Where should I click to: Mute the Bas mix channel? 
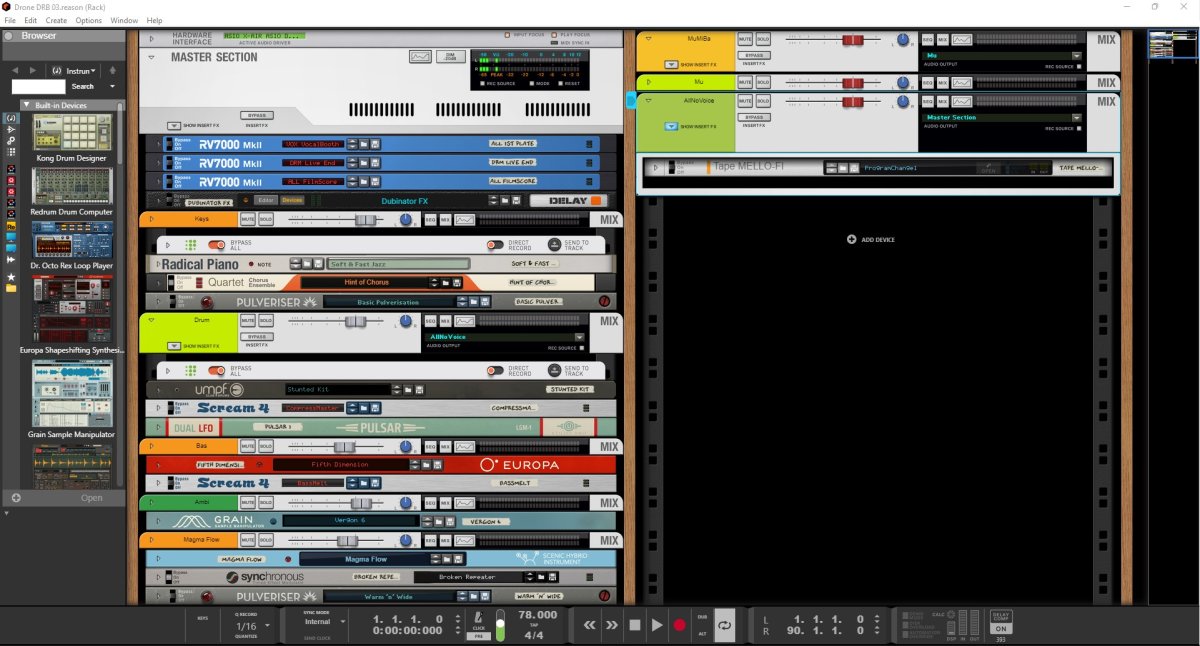tap(248, 446)
